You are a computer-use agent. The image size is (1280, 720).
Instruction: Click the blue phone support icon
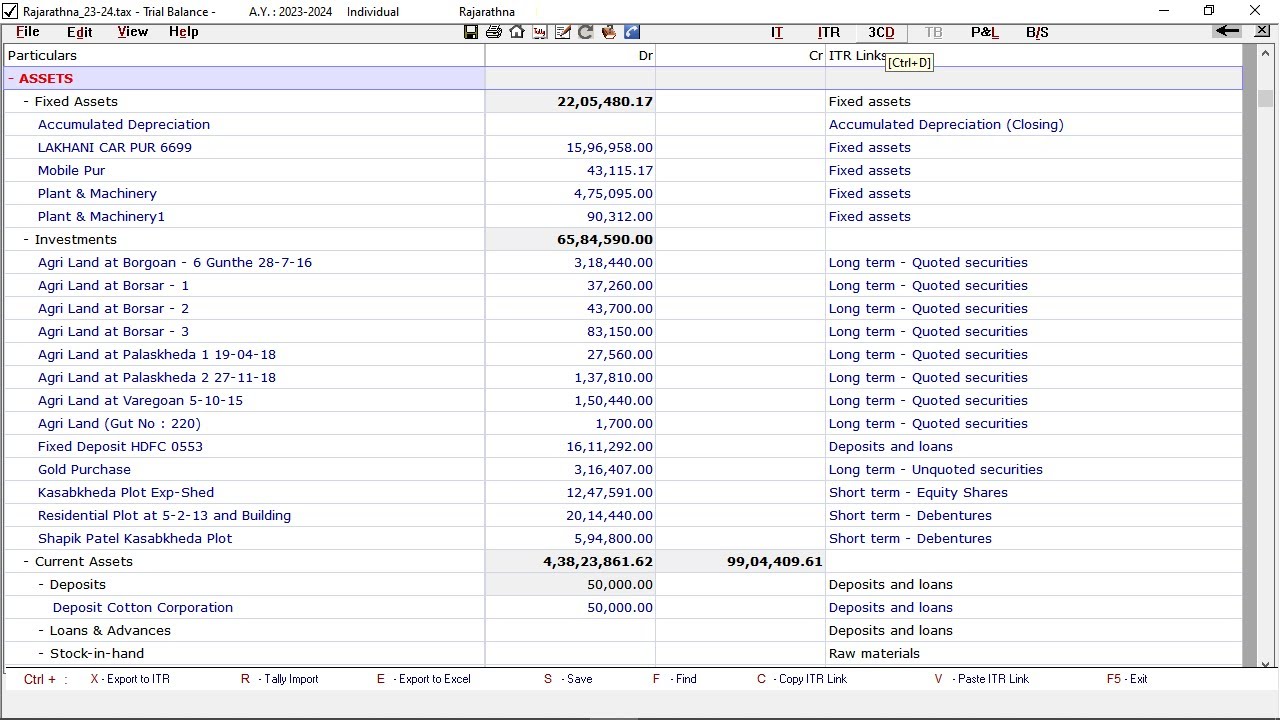[x=632, y=32]
